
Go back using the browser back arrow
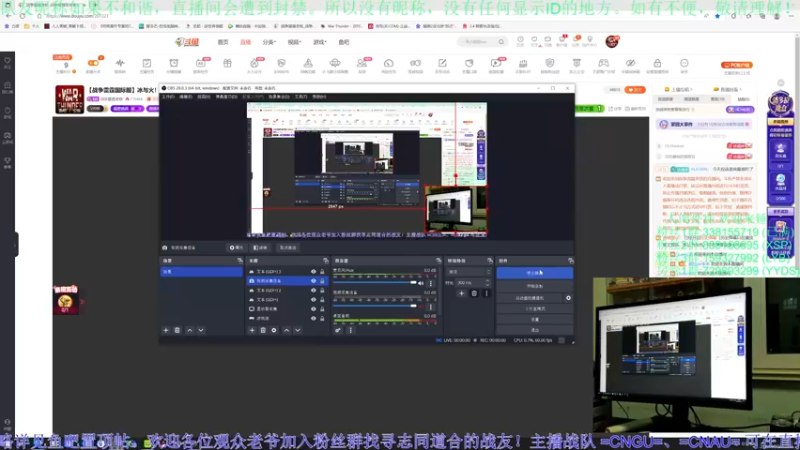coord(9,16)
